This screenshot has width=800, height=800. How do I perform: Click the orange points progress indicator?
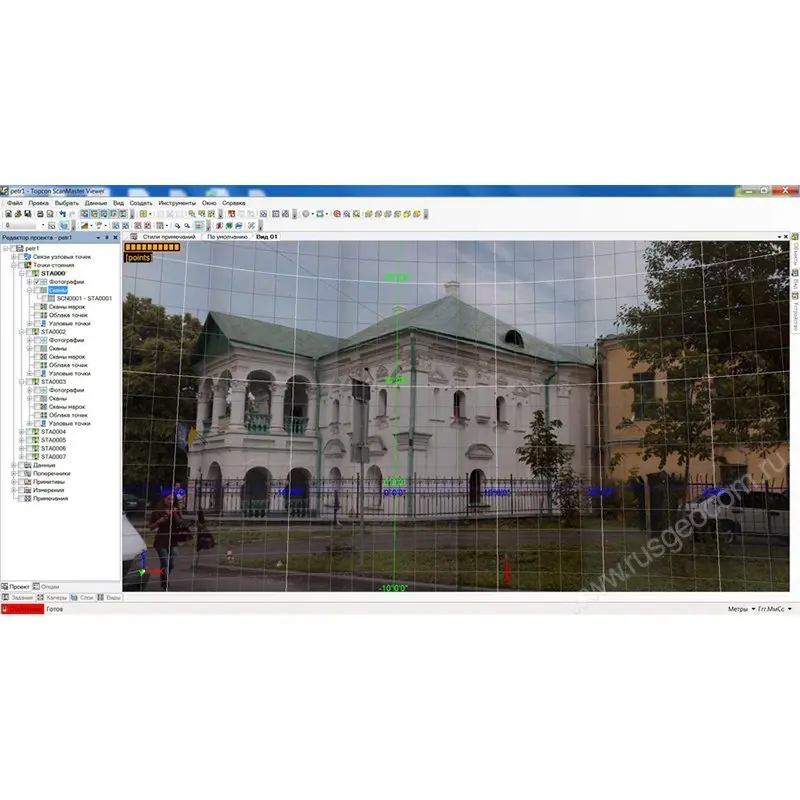(152, 247)
